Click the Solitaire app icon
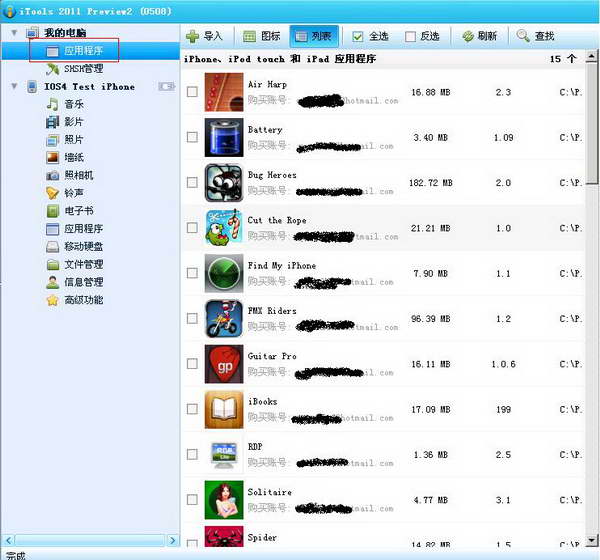Viewport: 600px width, 560px height. click(x=224, y=500)
